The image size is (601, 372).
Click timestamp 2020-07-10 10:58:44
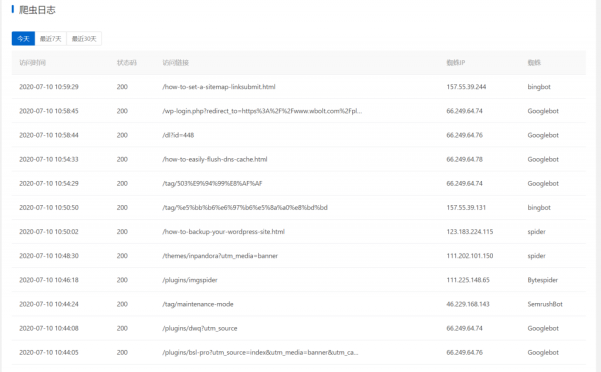(x=49, y=135)
